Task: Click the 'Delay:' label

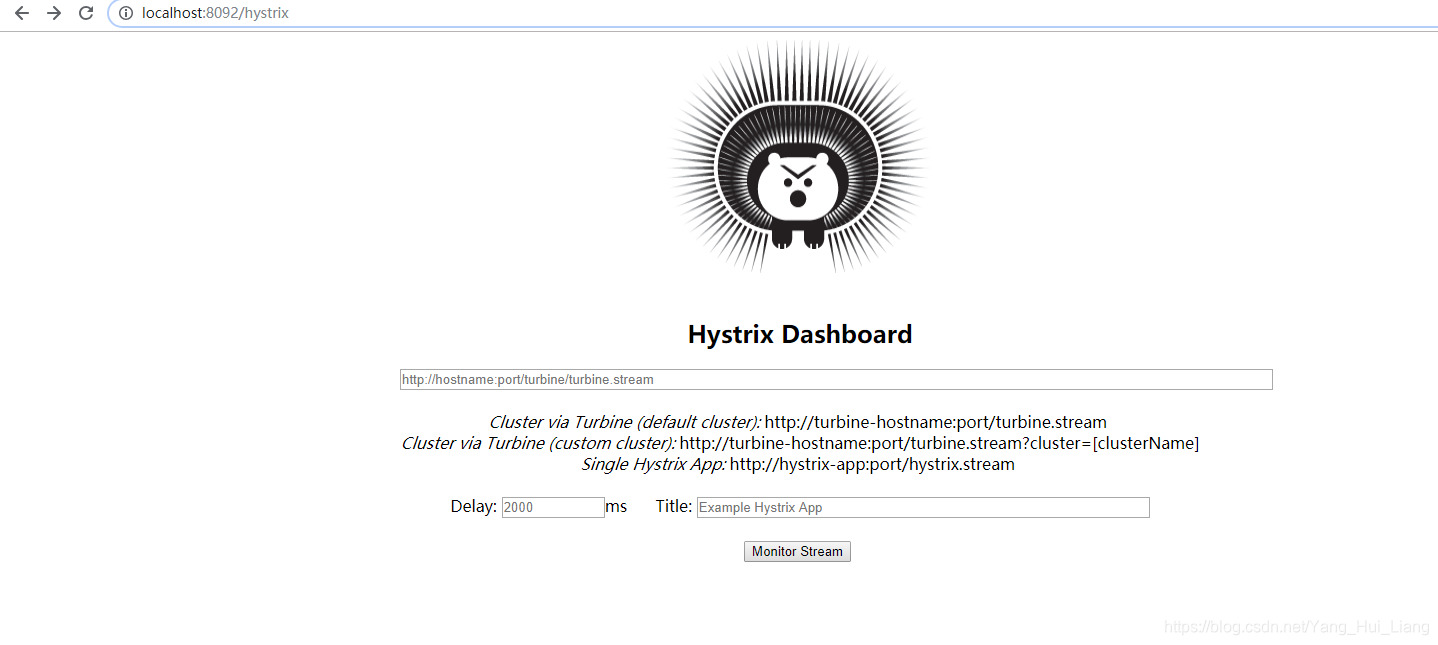Action: [x=474, y=507]
